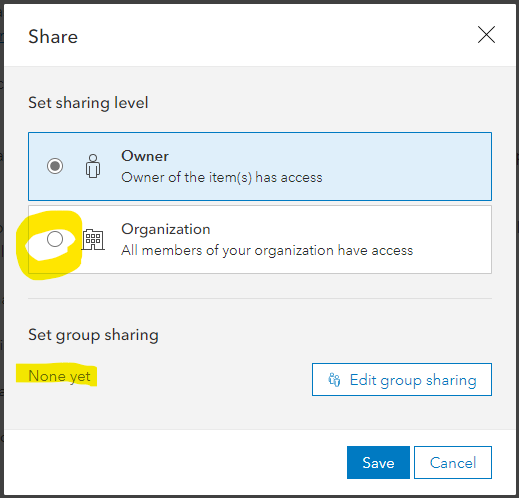The width and height of the screenshot is (519, 498).
Task: Click 'All members of your organization have access'
Action: tap(267, 250)
